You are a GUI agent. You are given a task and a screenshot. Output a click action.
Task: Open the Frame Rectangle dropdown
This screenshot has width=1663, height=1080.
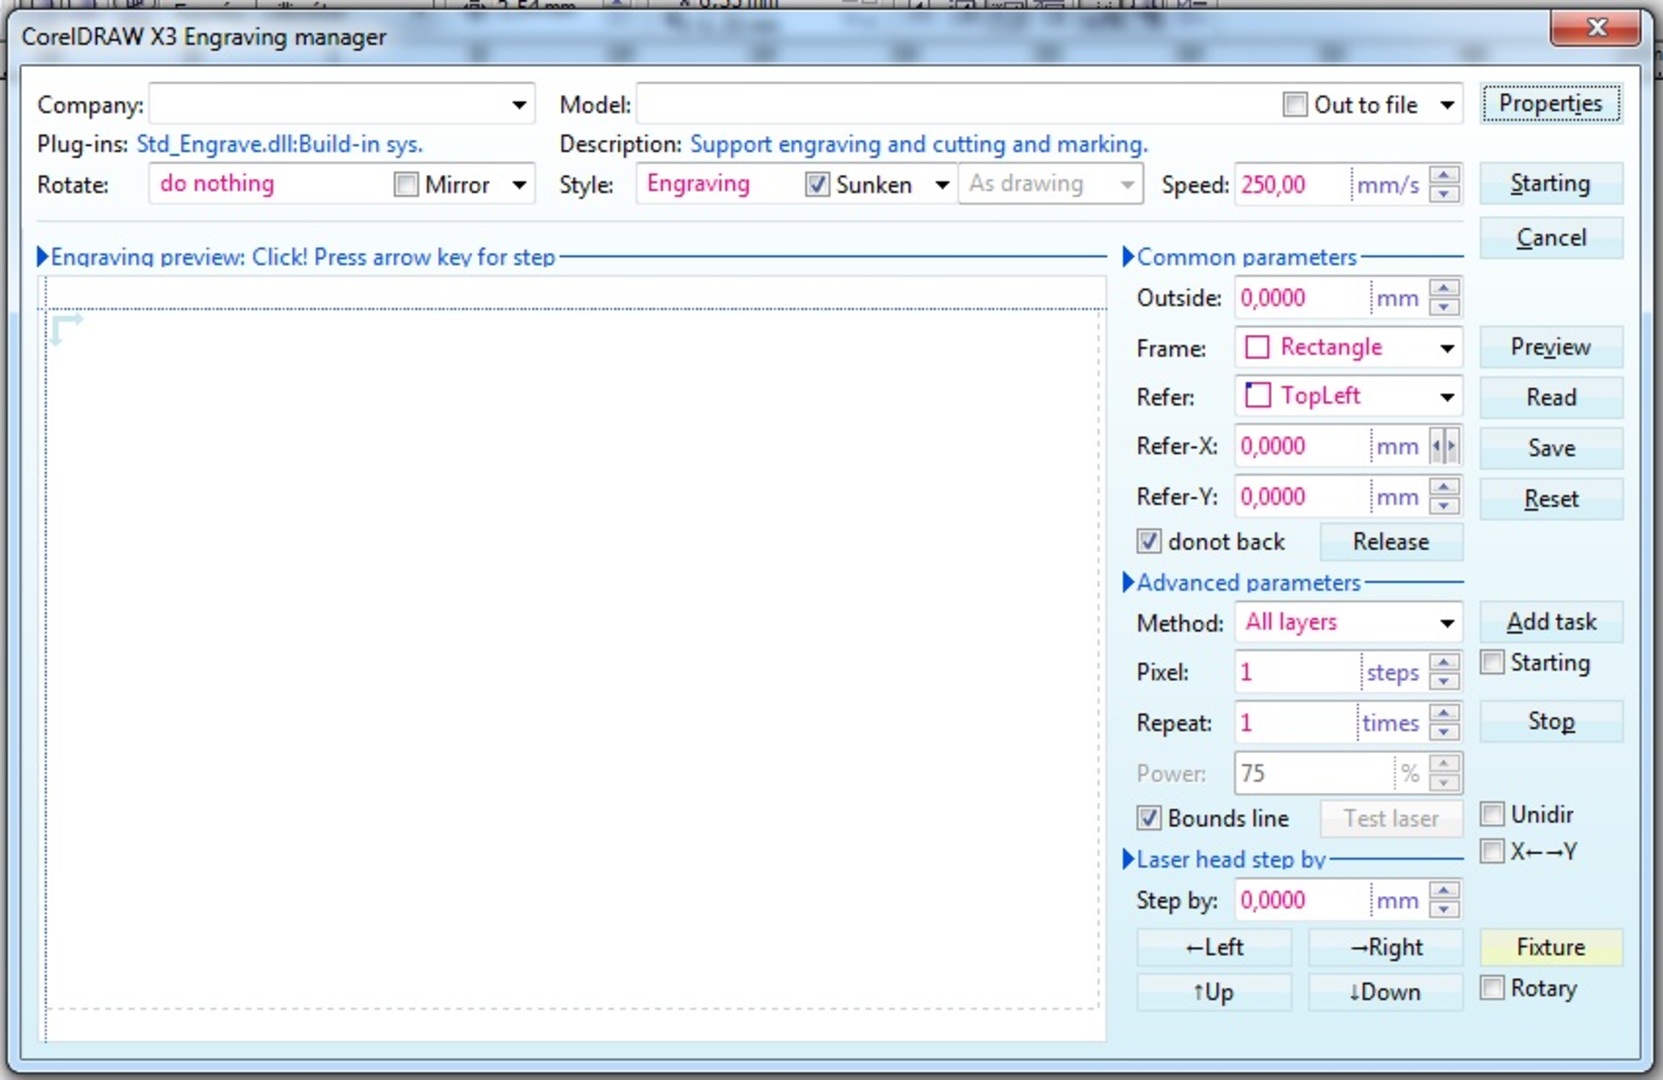click(1447, 348)
